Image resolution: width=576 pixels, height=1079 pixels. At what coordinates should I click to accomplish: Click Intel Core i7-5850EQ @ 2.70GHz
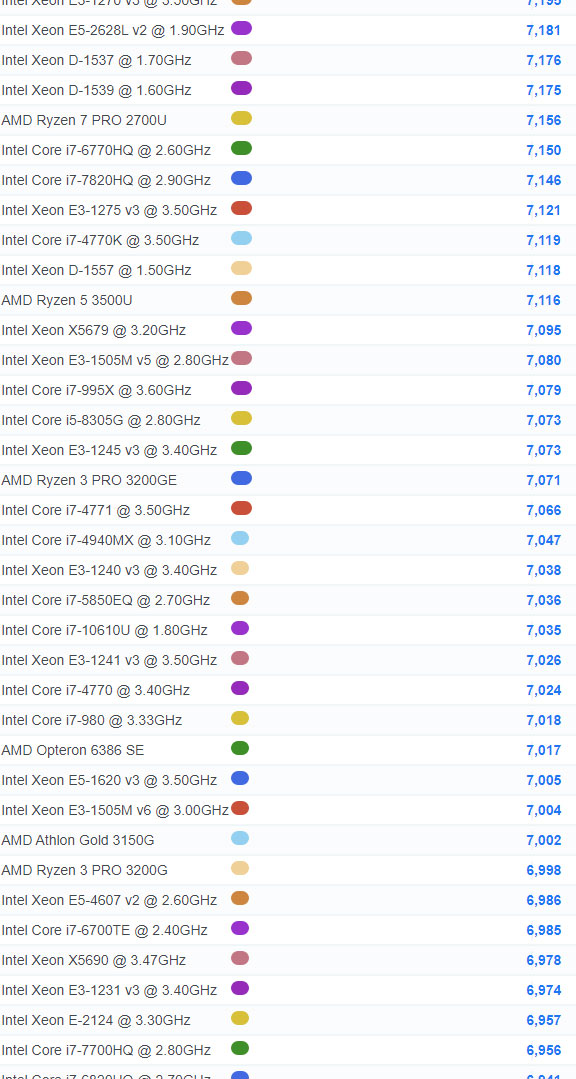click(x=105, y=601)
